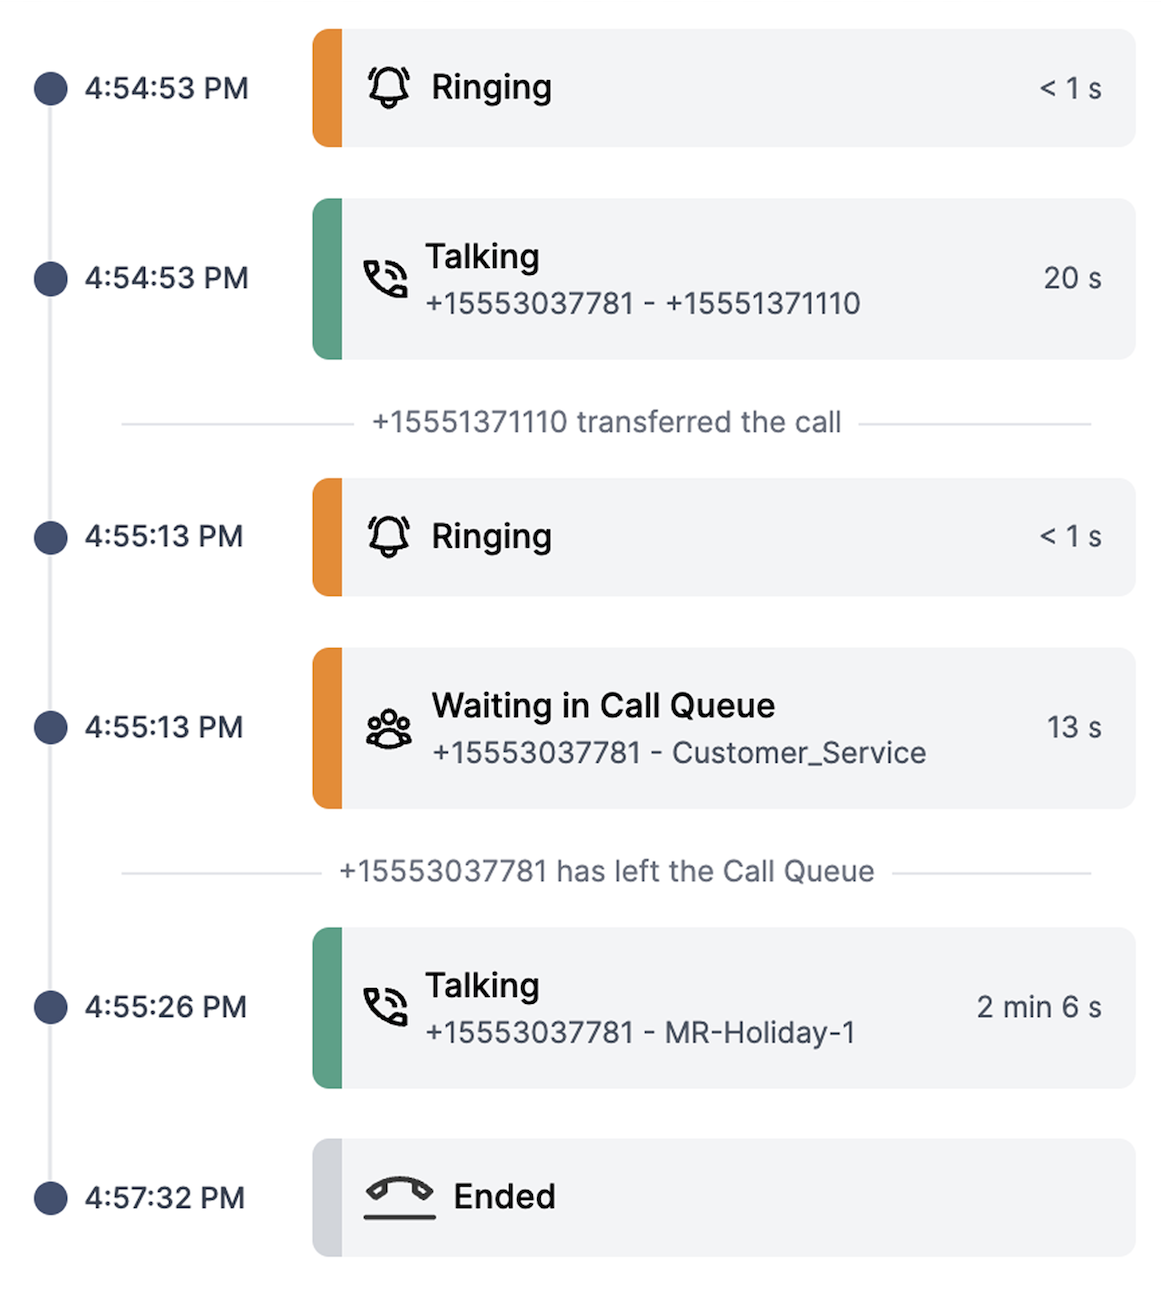Click the hang-up phone icon on Ended
The height and width of the screenshot is (1292, 1162).
tap(399, 1196)
